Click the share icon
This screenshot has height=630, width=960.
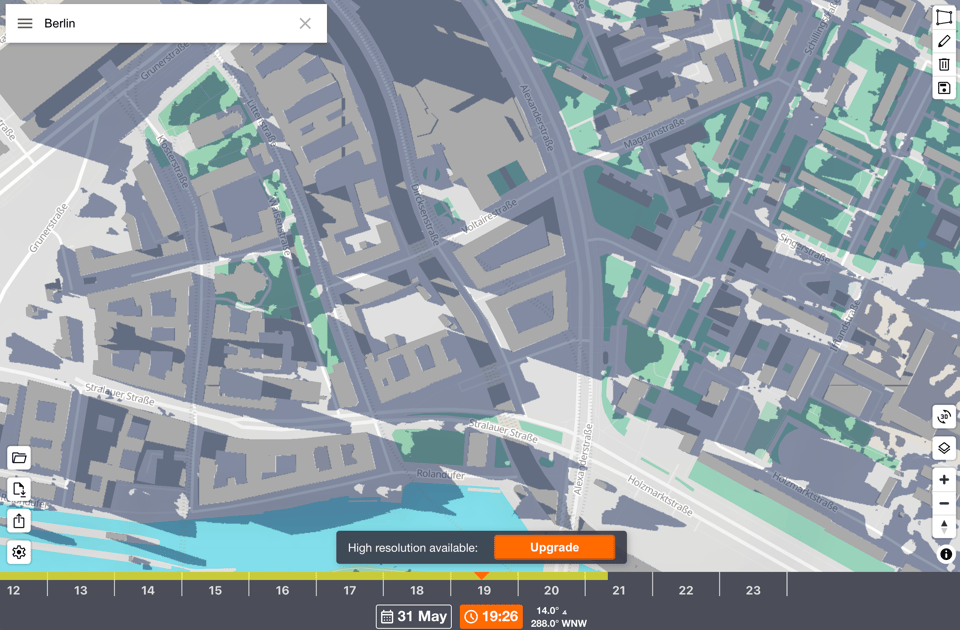click(x=19, y=521)
